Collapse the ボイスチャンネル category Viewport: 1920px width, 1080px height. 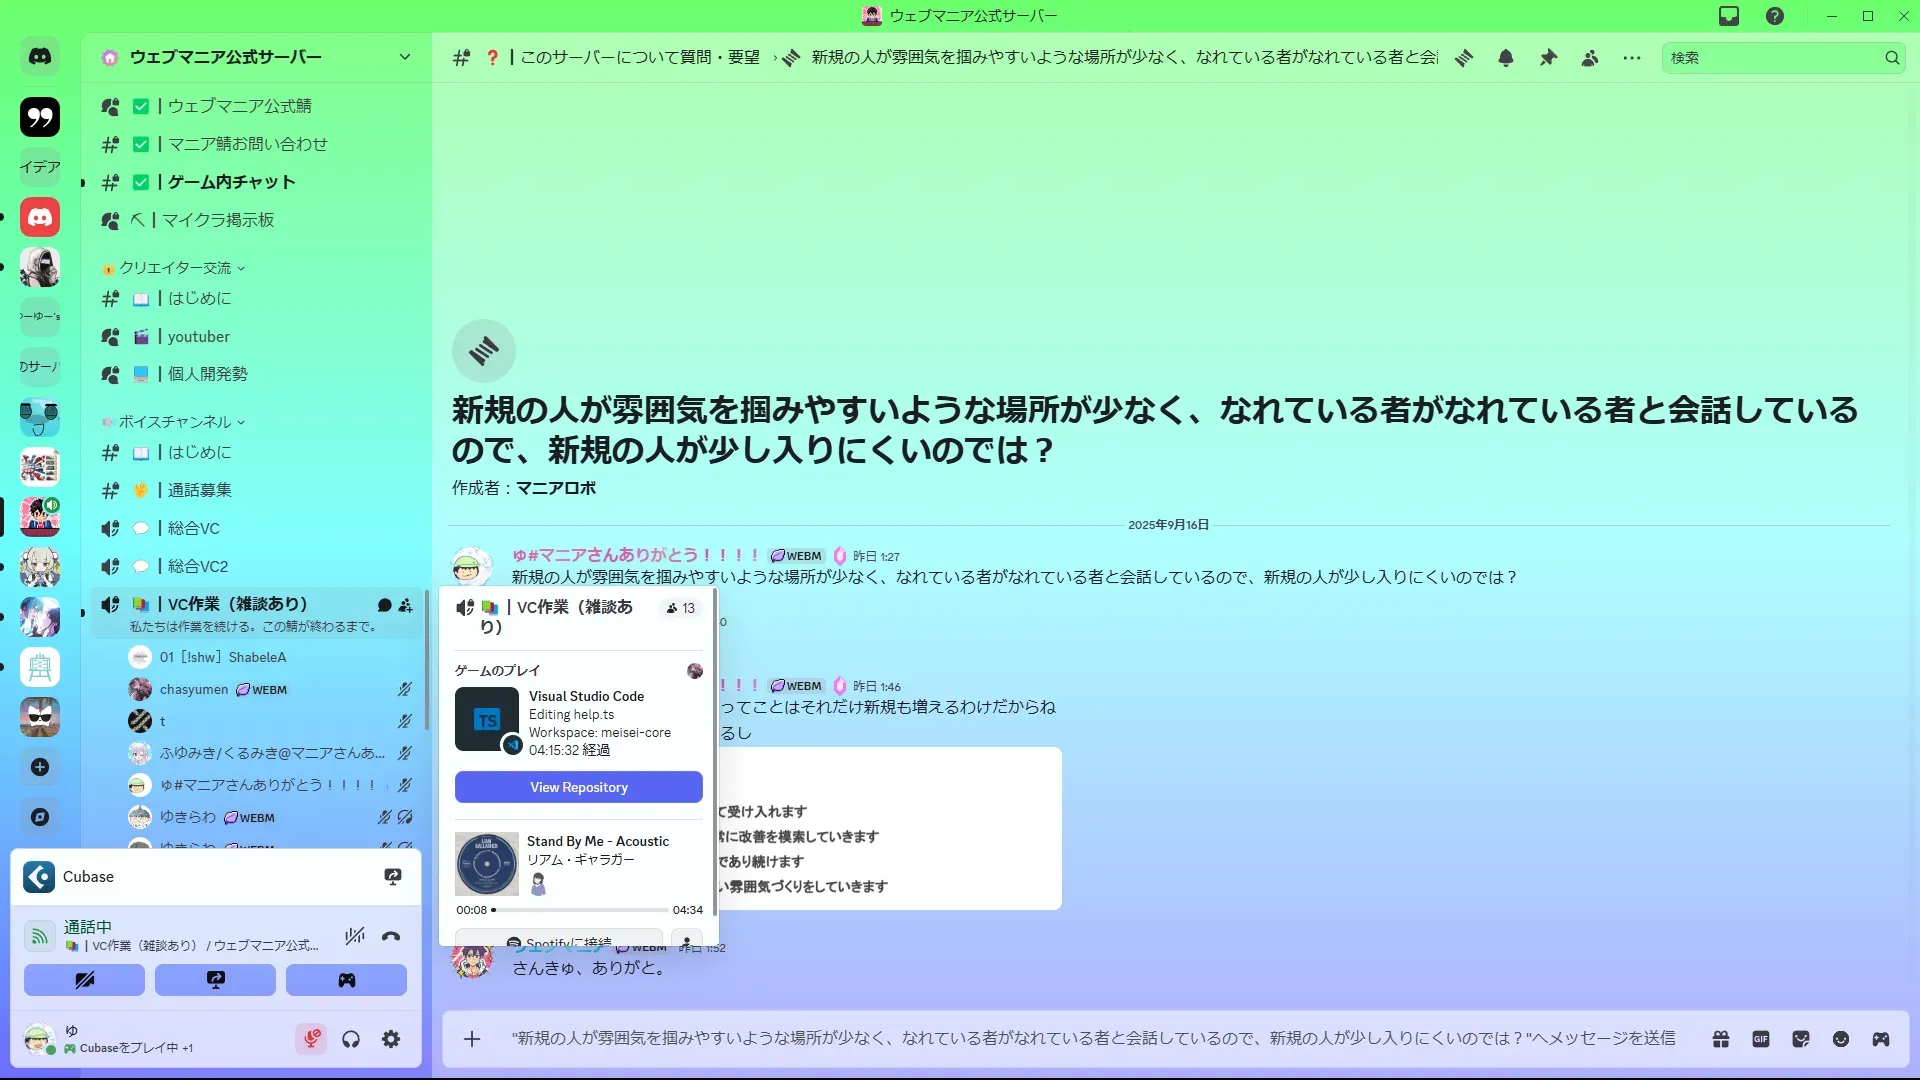176,422
